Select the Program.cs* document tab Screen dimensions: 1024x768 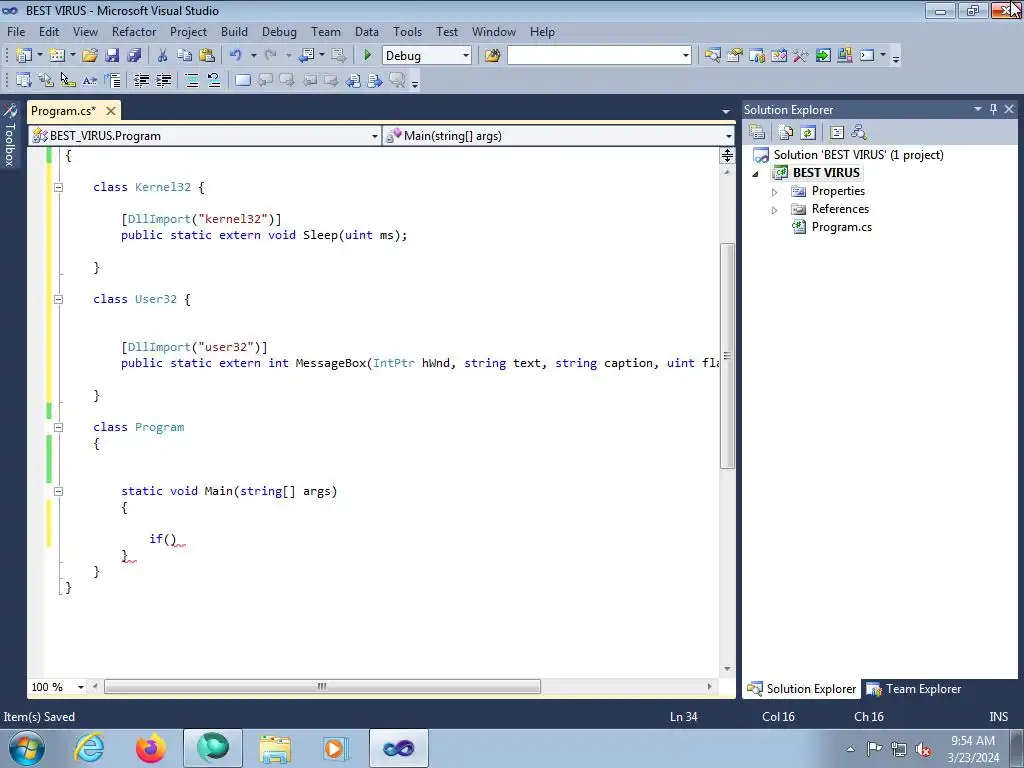pyautogui.click(x=63, y=110)
